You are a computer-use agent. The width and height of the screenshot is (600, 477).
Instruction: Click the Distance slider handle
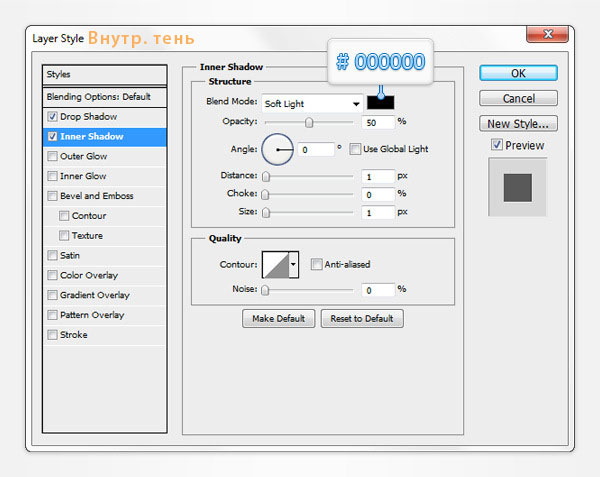coord(266,176)
